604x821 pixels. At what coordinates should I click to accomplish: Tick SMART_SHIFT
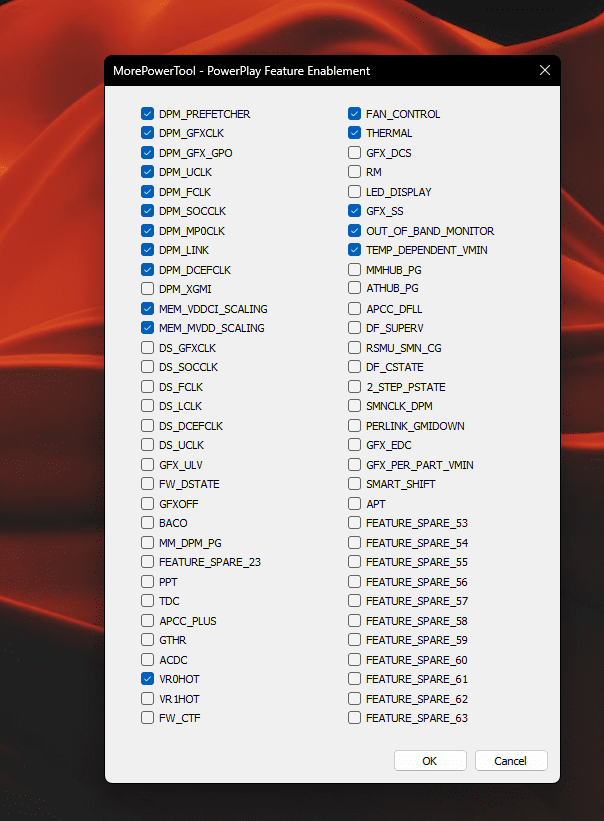(x=354, y=484)
